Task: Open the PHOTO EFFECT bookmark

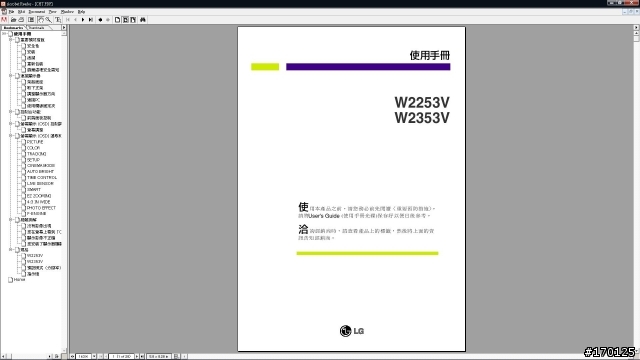Action: (41, 208)
